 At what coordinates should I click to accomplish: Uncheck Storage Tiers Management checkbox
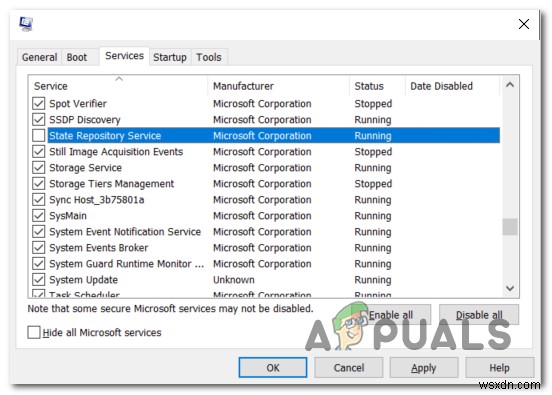tap(38, 184)
